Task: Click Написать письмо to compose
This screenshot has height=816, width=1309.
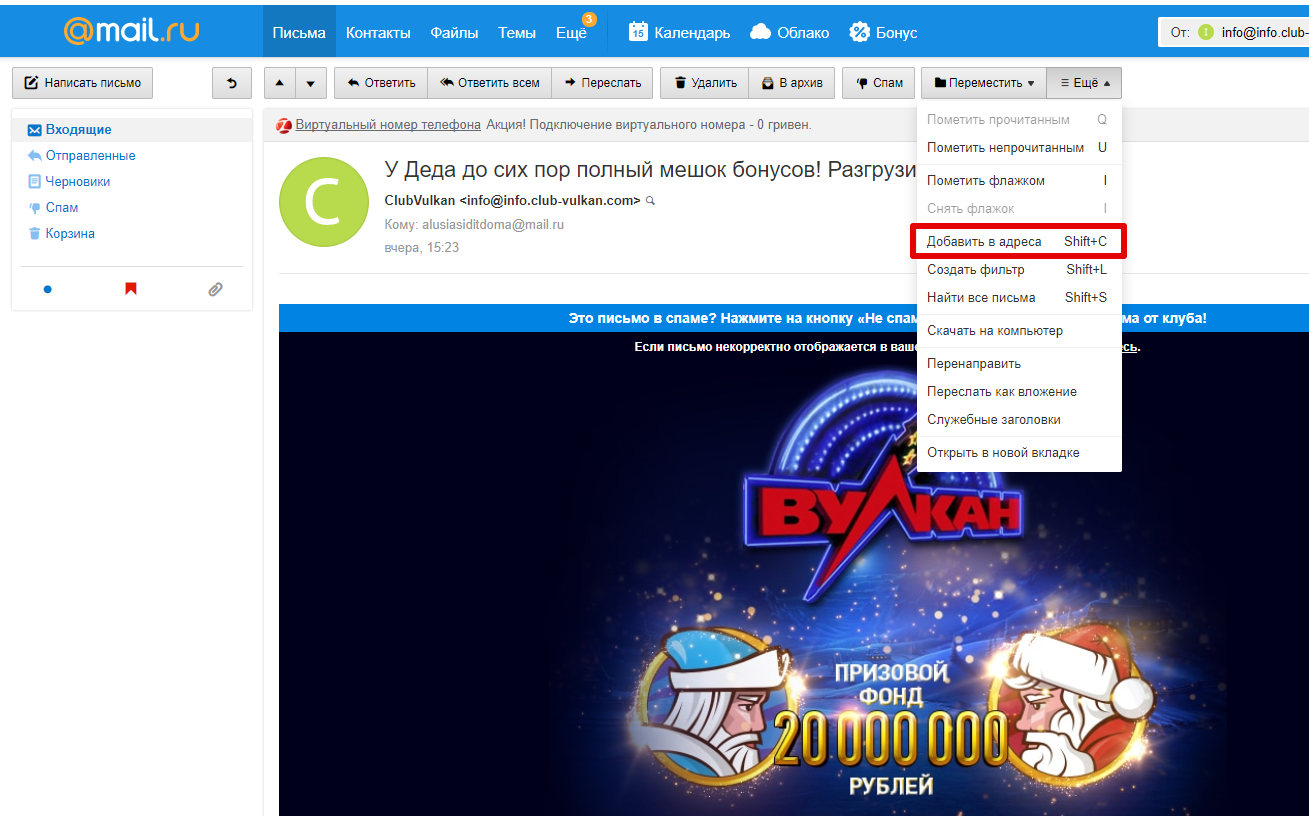Action: (82, 83)
